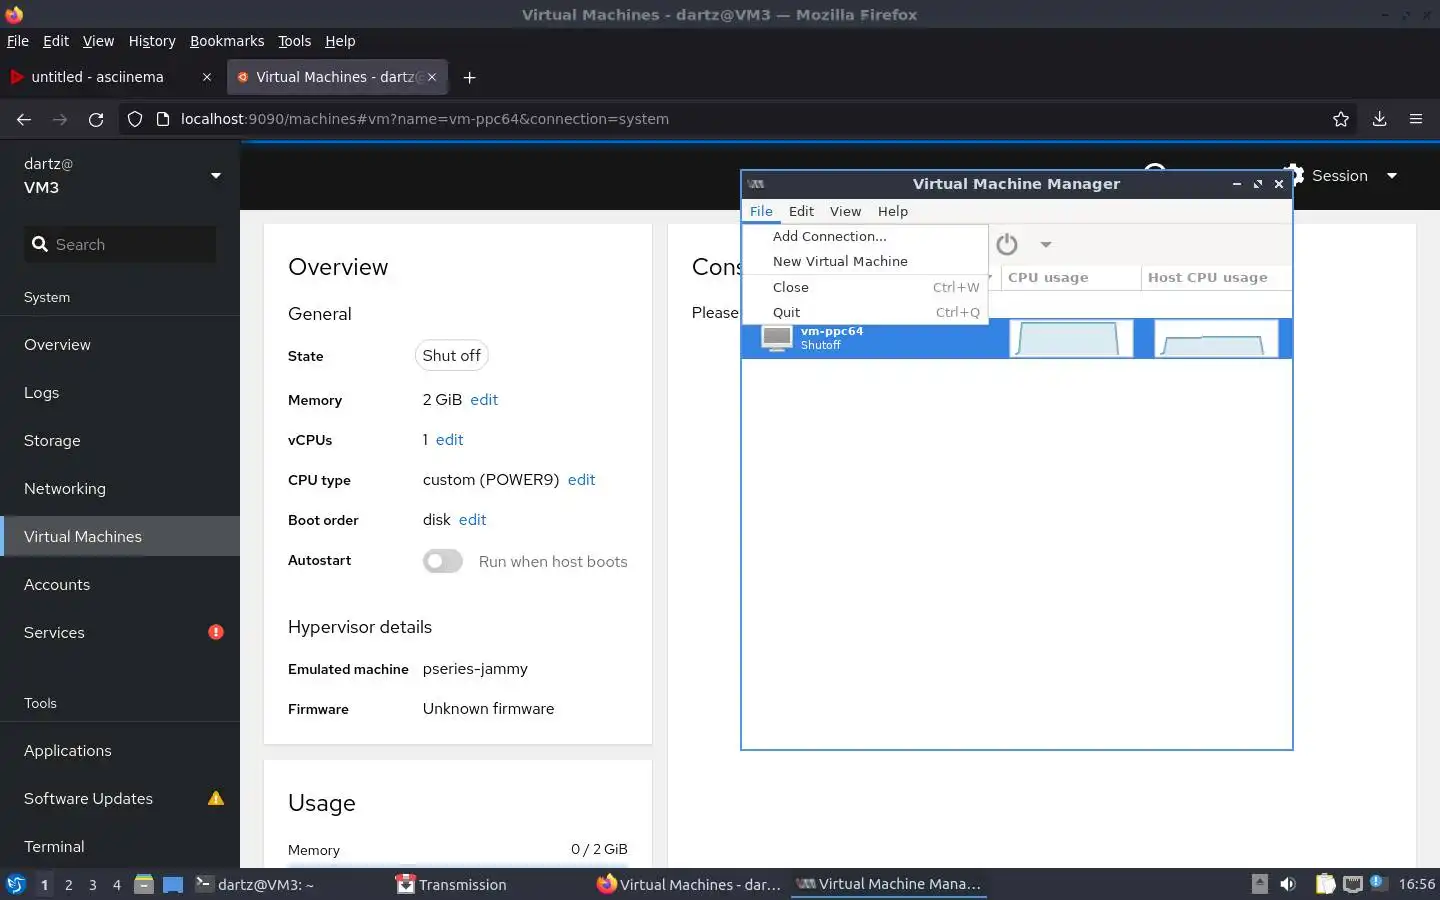Open Terminal in the Cockpit sidebar
This screenshot has height=900, width=1440.
(x=120, y=846)
